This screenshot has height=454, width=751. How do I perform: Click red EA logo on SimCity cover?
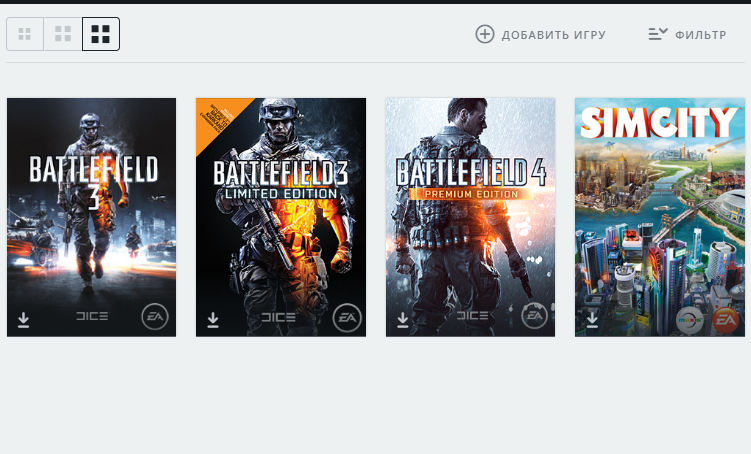click(x=726, y=319)
